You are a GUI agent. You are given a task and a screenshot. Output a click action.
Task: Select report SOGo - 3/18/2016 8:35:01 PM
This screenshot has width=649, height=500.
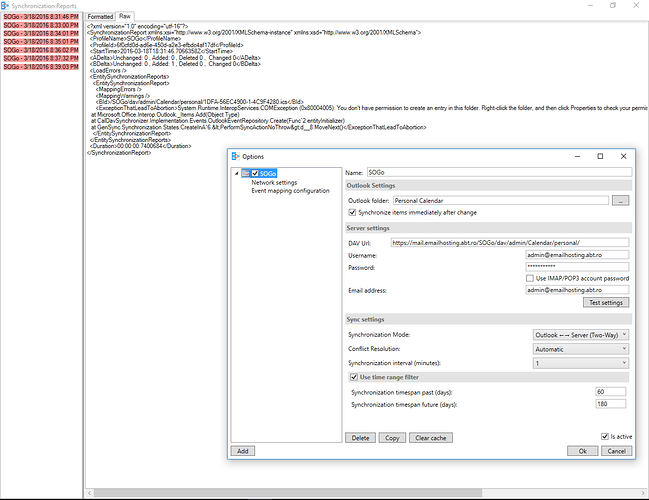coord(41,42)
